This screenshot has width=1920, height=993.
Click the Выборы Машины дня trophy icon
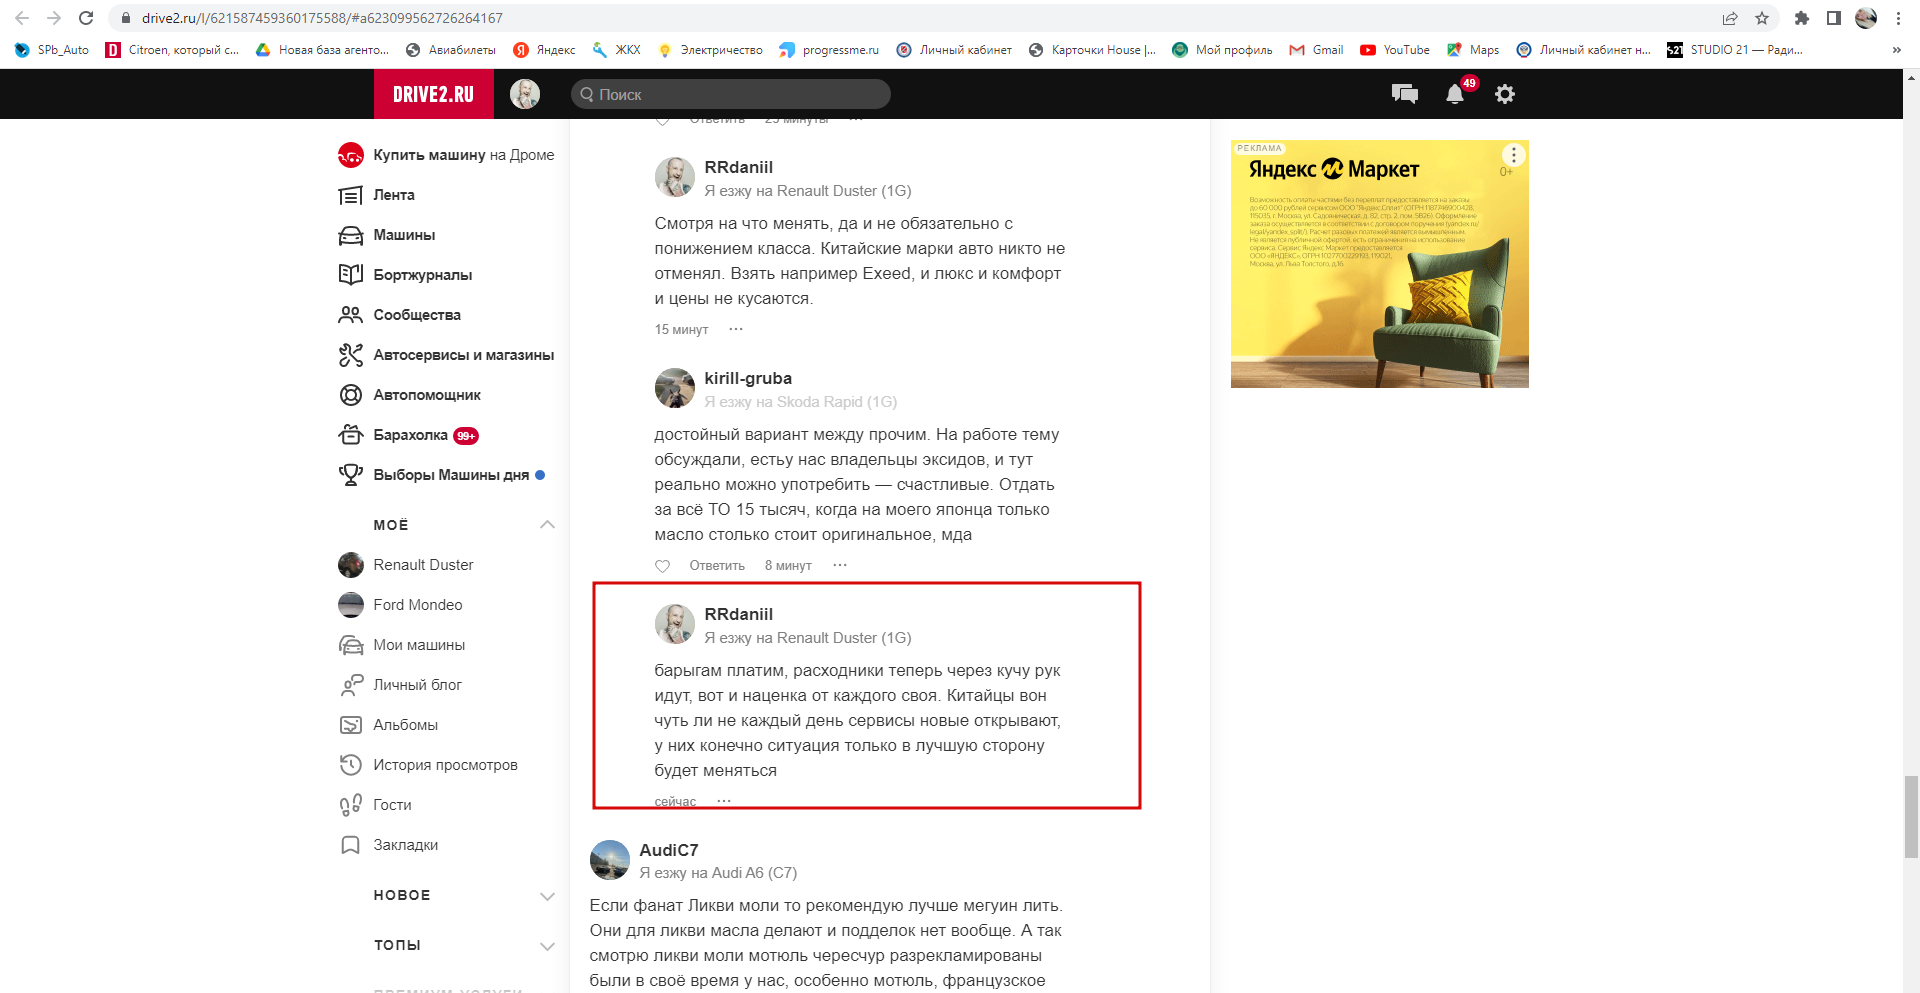[x=351, y=475]
